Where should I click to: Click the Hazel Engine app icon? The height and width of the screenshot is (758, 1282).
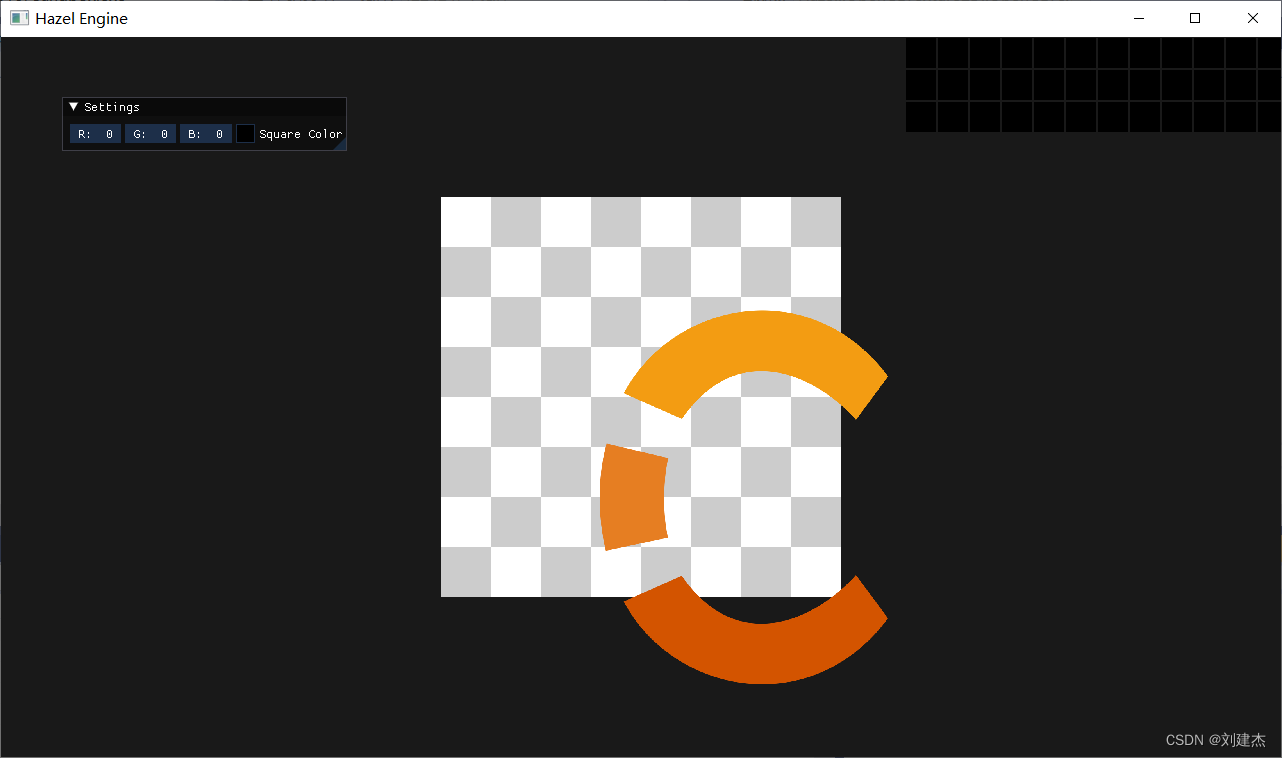point(19,18)
